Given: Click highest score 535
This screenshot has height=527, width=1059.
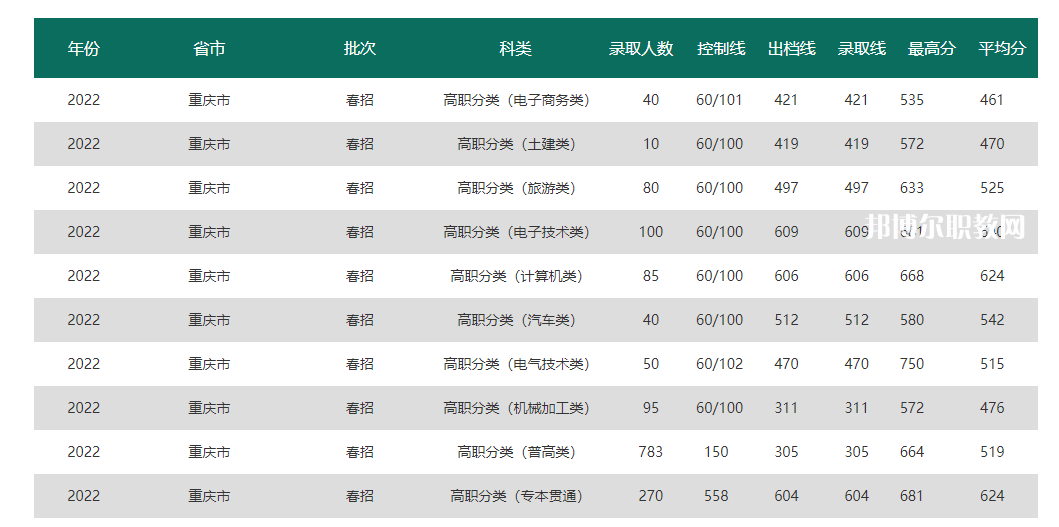Looking at the screenshot, I should click(x=912, y=100).
